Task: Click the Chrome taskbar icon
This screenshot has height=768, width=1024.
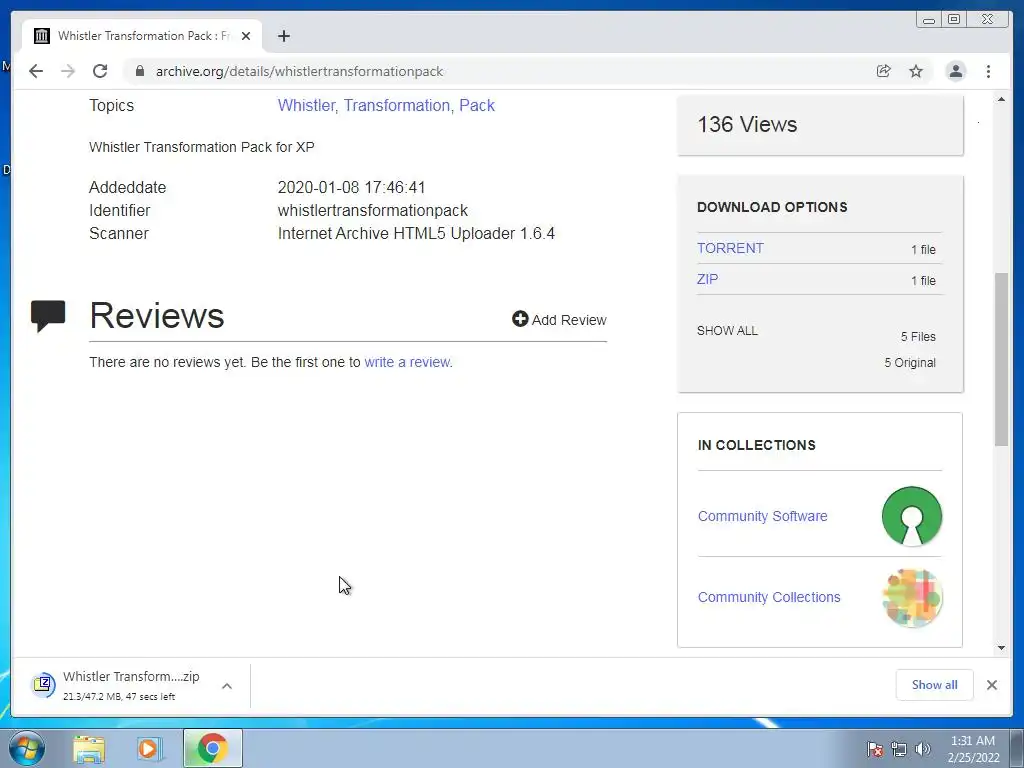Action: tap(212, 748)
